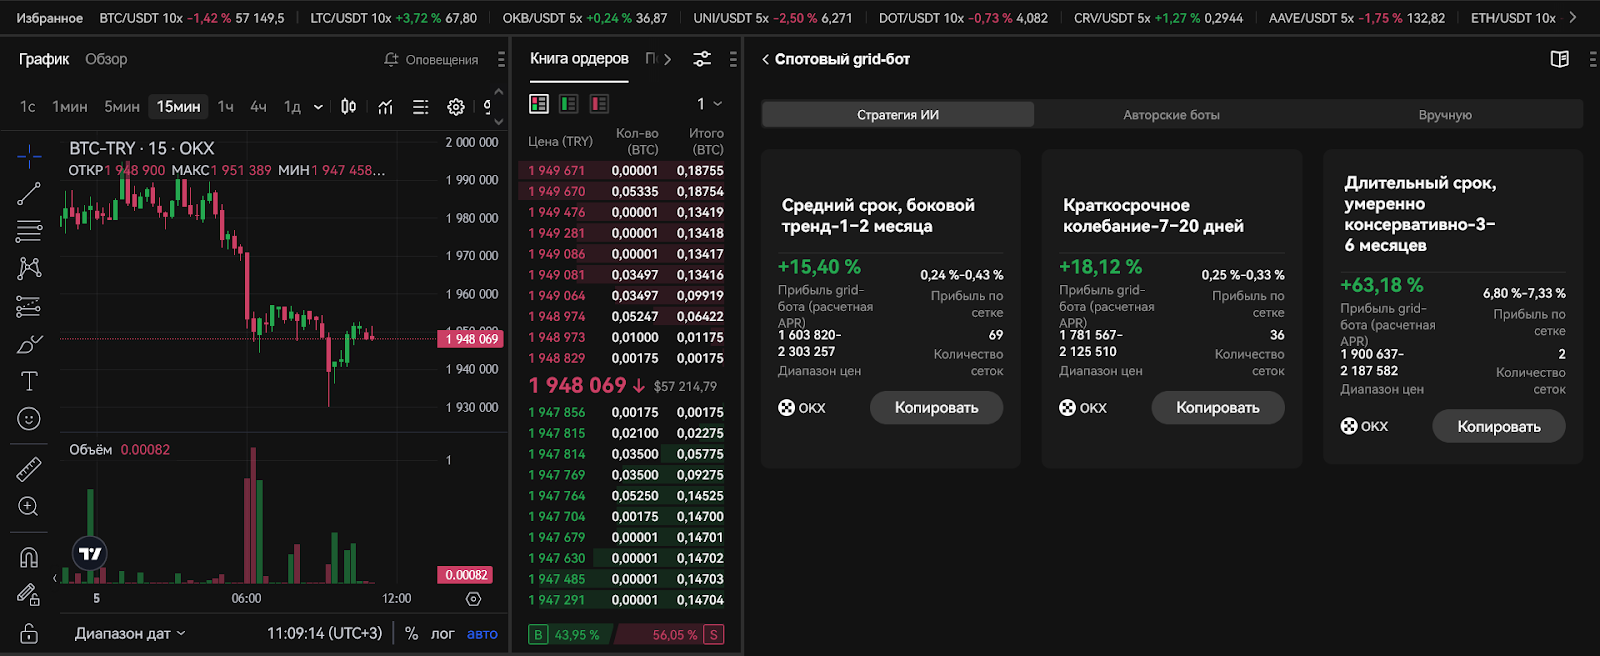Open BTC/USDT 10x ticker
This screenshot has height=656, width=1600.
pos(192,18)
